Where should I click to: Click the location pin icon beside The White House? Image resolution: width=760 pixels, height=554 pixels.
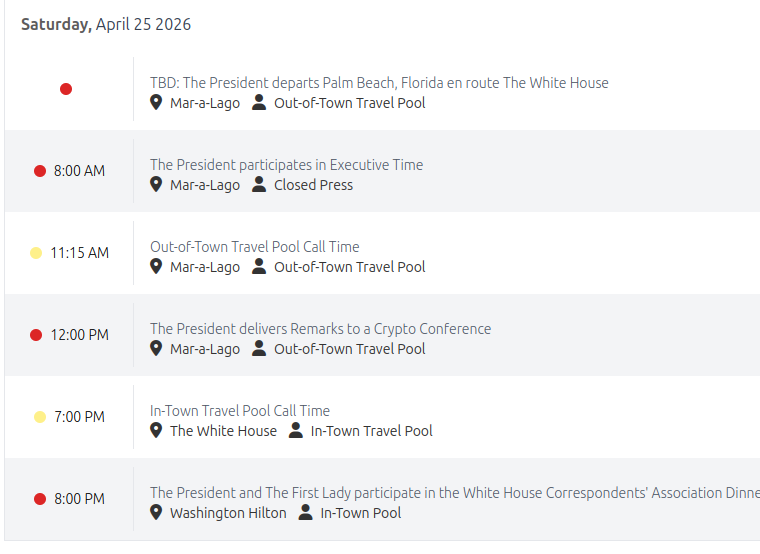(x=156, y=430)
